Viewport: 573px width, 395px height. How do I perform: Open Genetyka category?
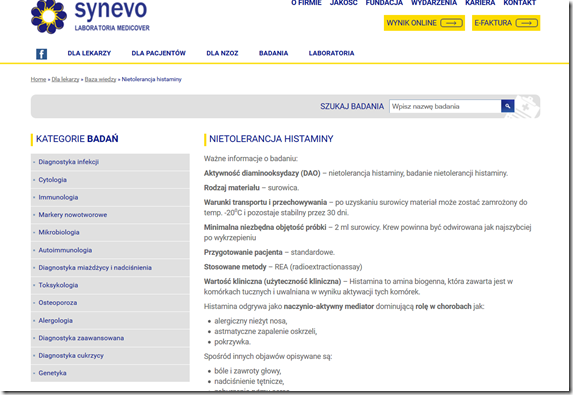(x=110, y=373)
